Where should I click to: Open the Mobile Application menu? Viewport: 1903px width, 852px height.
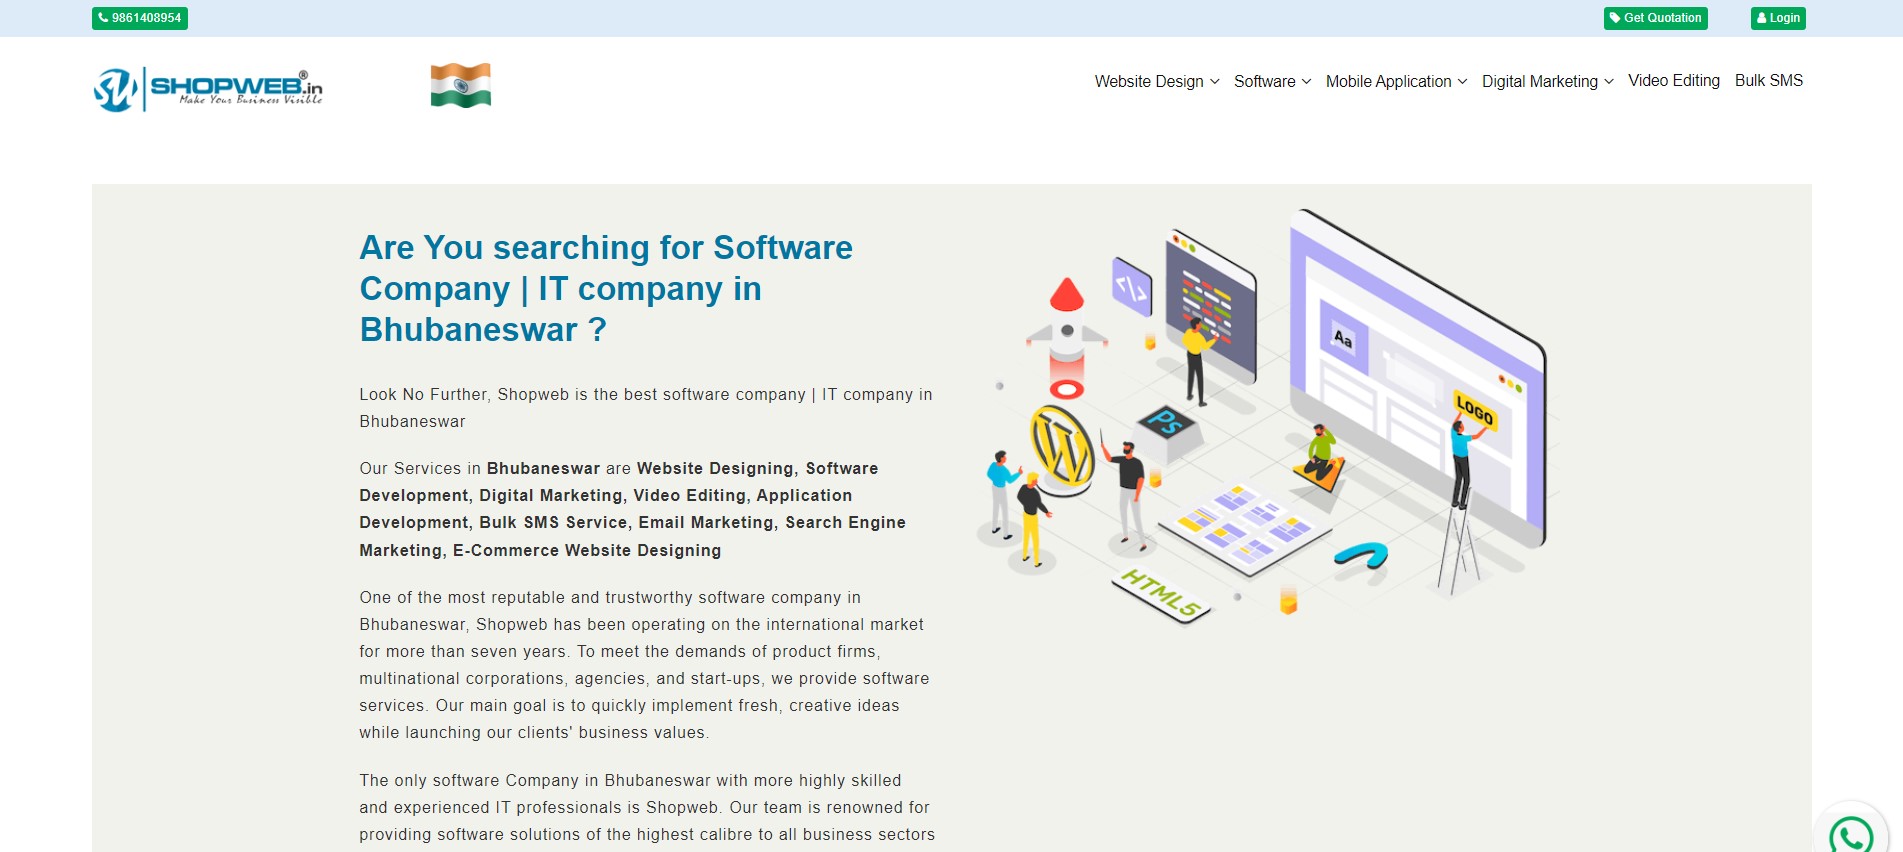pyautogui.click(x=1388, y=81)
